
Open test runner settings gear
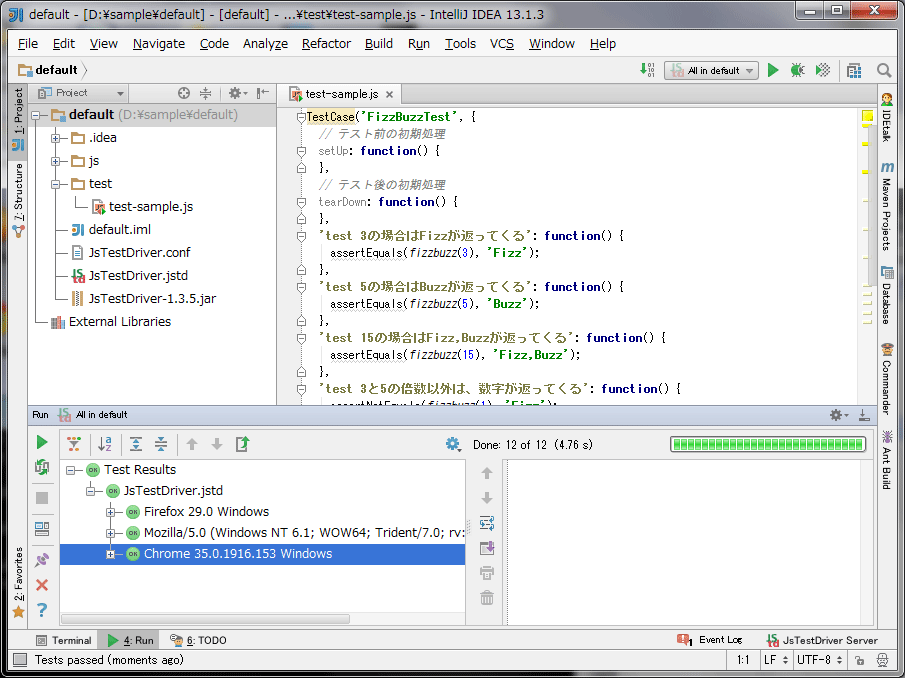pyautogui.click(x=454, y=444)
